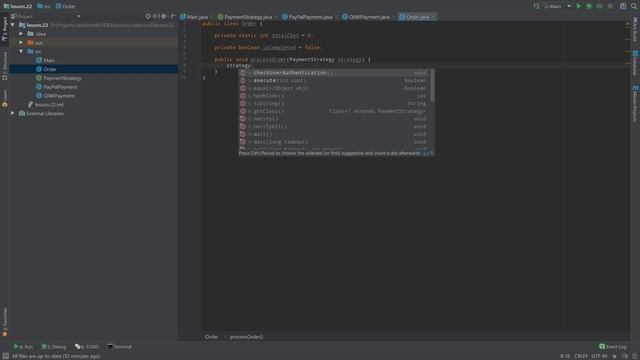Toggle the Ant Build side tab
The height and width of the screenshot is (360, 640).
tap(635, 29)
